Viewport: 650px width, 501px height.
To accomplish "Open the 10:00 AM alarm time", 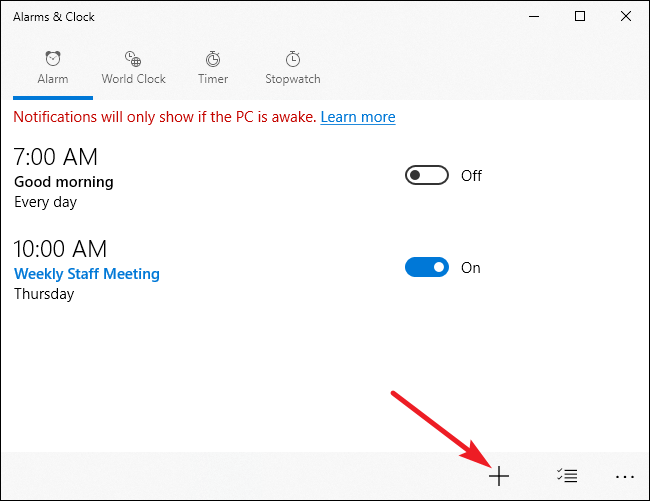I will click(x=60, y=249).
